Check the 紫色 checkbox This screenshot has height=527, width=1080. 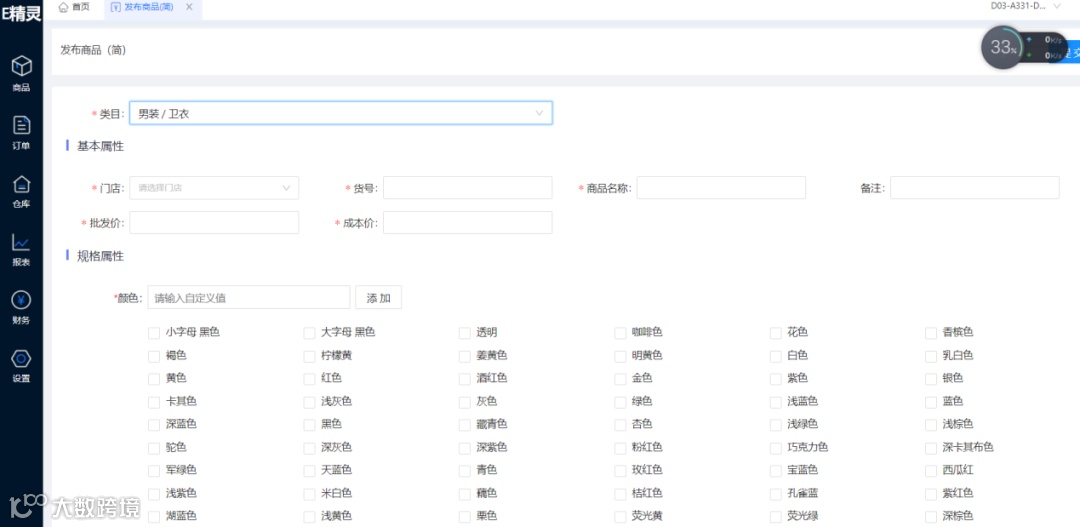point(776,378)
